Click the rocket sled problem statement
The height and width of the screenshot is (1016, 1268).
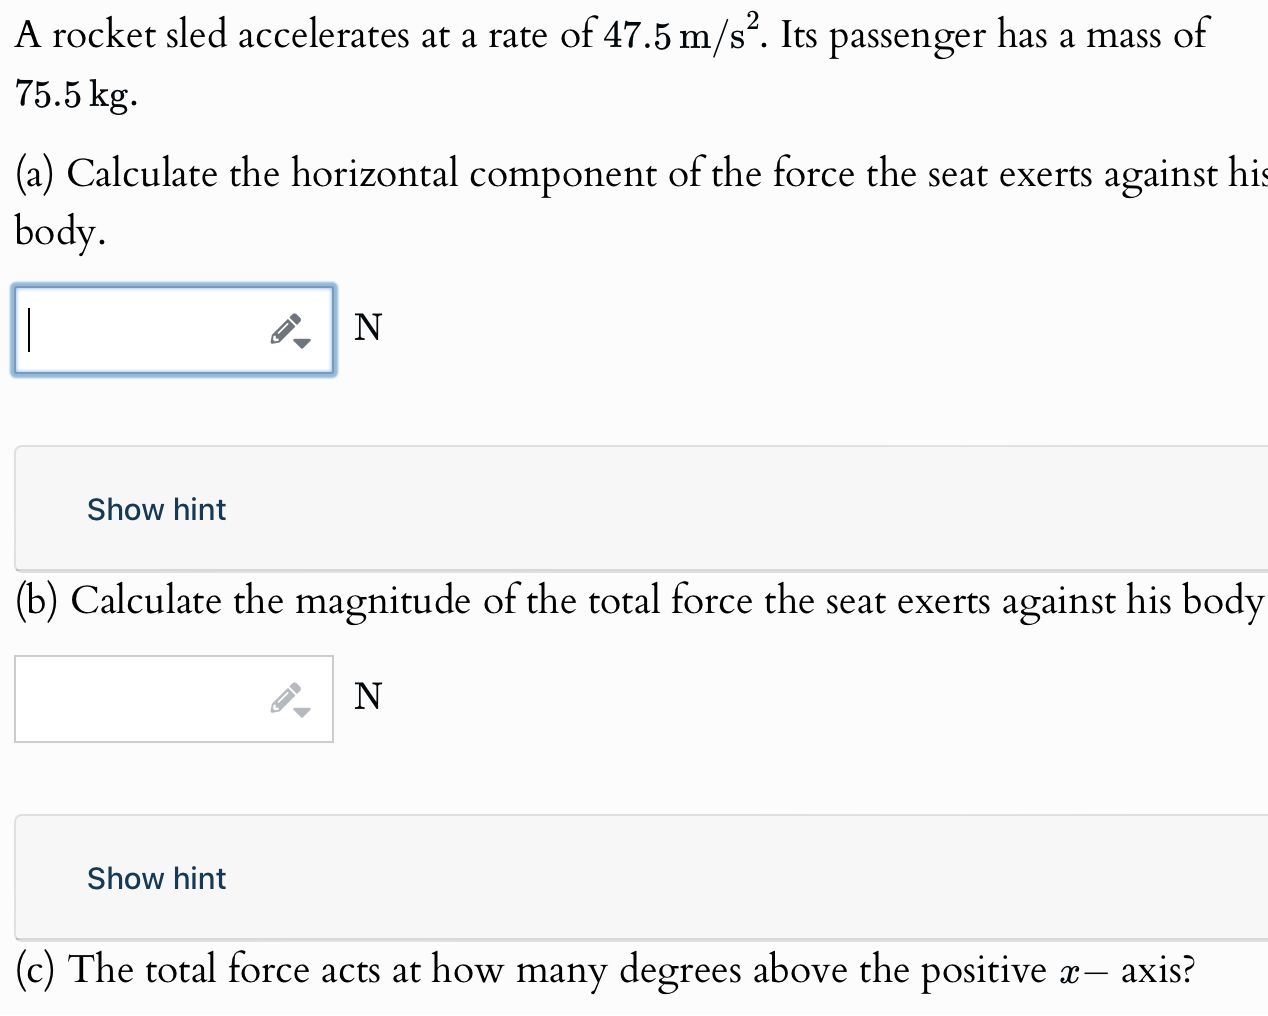(x=612, y=63)
